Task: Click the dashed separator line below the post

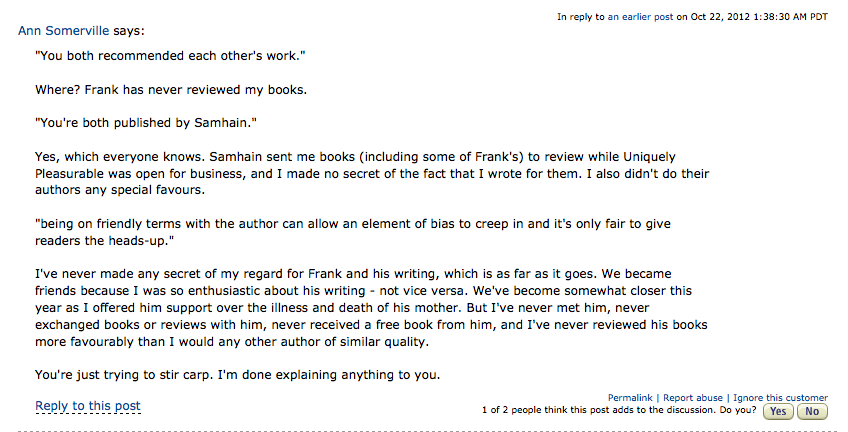Action: (424, 430)
